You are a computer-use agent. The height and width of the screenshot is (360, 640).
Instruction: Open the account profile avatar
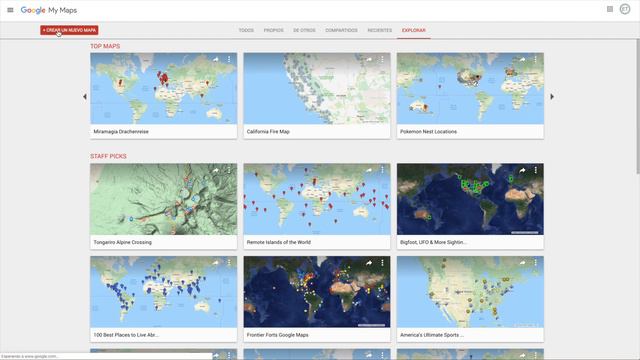point(625,9)
